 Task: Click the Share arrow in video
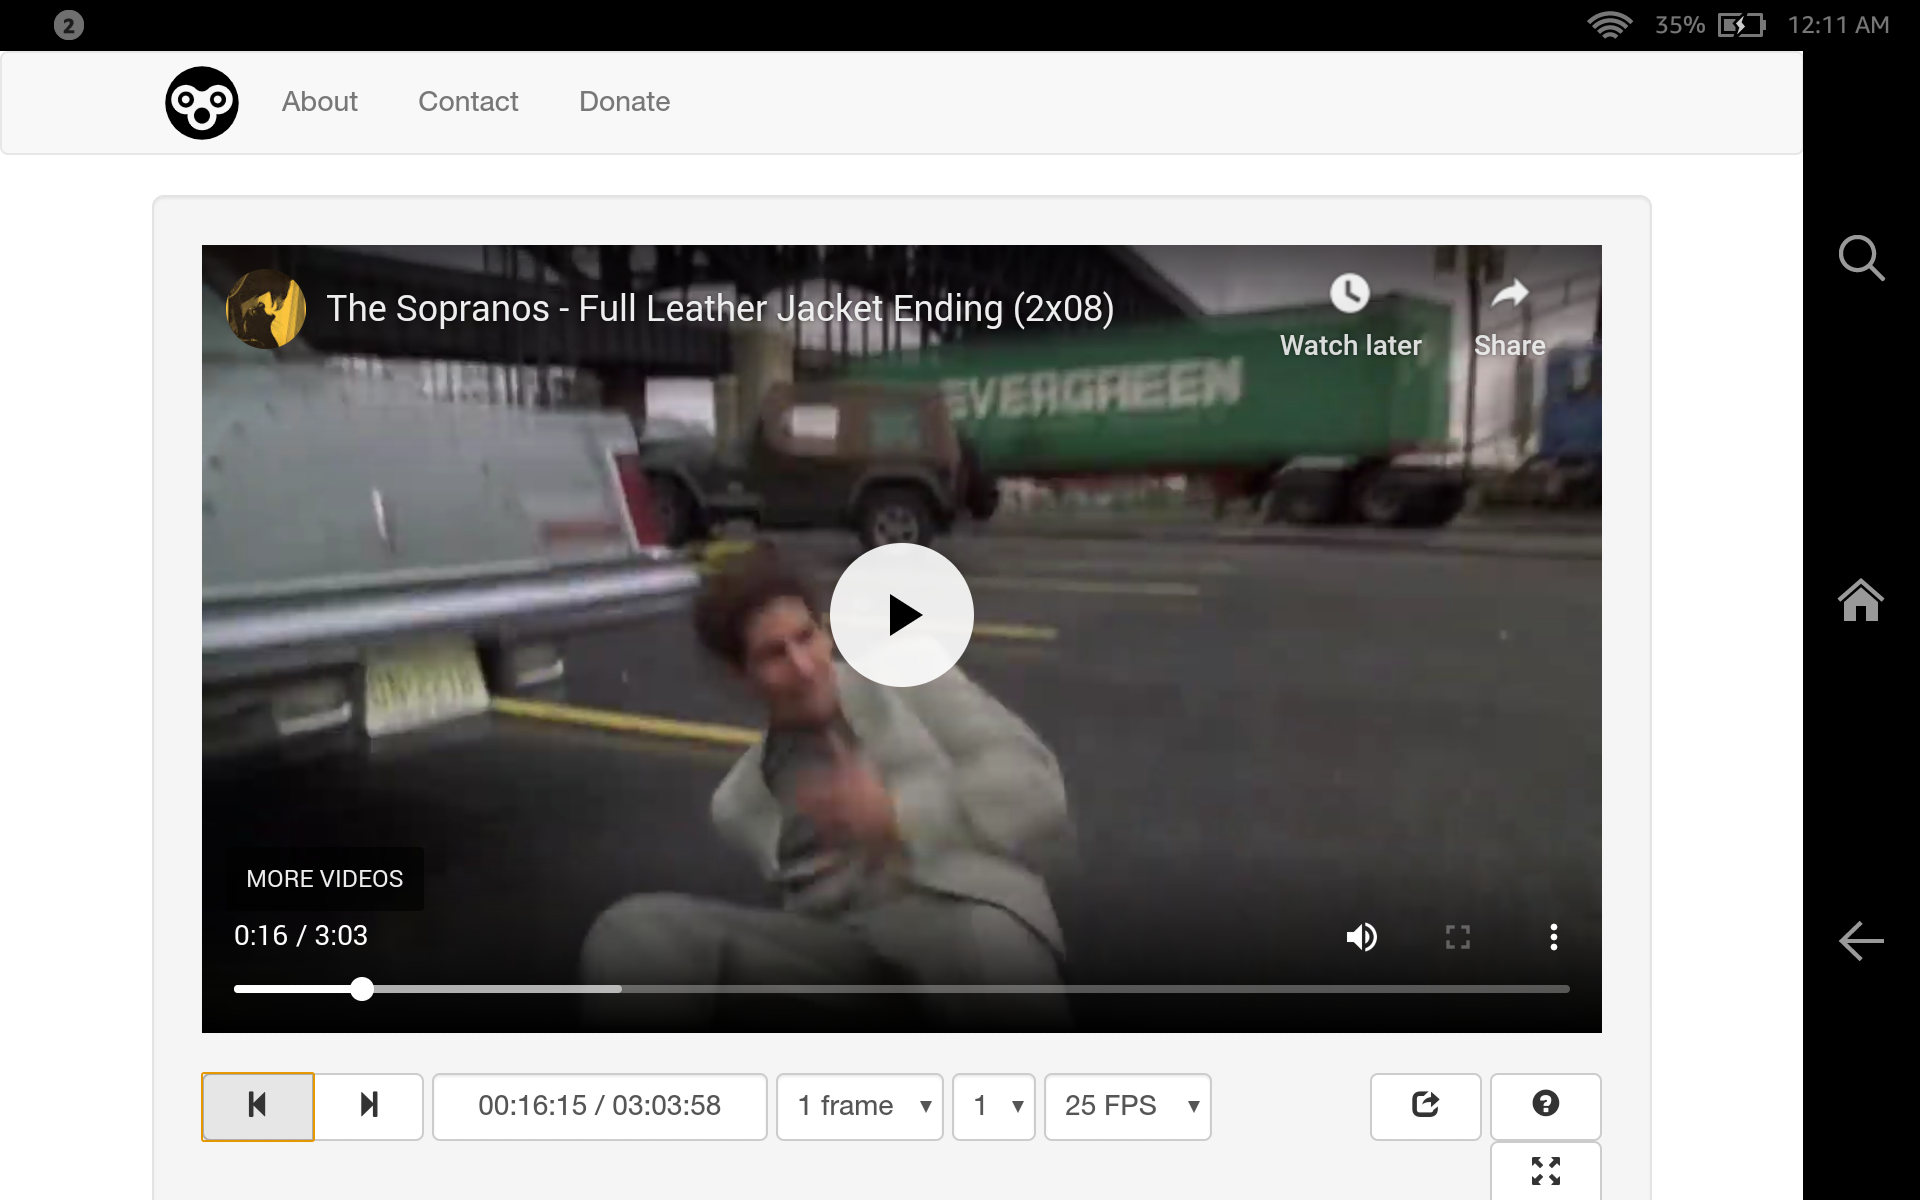tap(1509, 294)
